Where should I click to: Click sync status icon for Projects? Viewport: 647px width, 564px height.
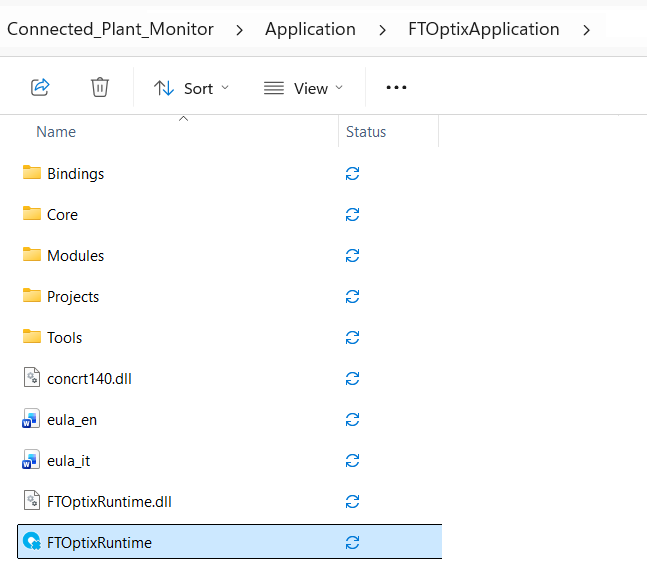pyautogui.click(x=352, y=297)
